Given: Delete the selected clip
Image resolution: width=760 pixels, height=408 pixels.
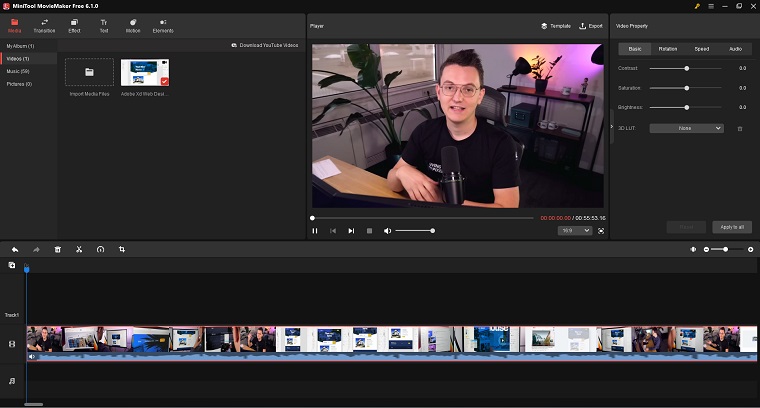Looking at the screenshot, I should click(58, 250).
